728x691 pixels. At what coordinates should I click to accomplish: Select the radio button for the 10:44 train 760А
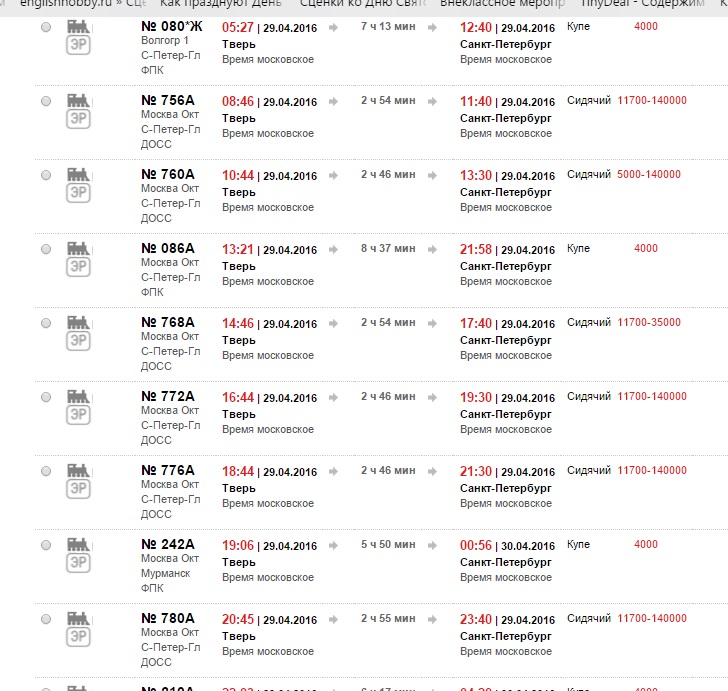46,175
